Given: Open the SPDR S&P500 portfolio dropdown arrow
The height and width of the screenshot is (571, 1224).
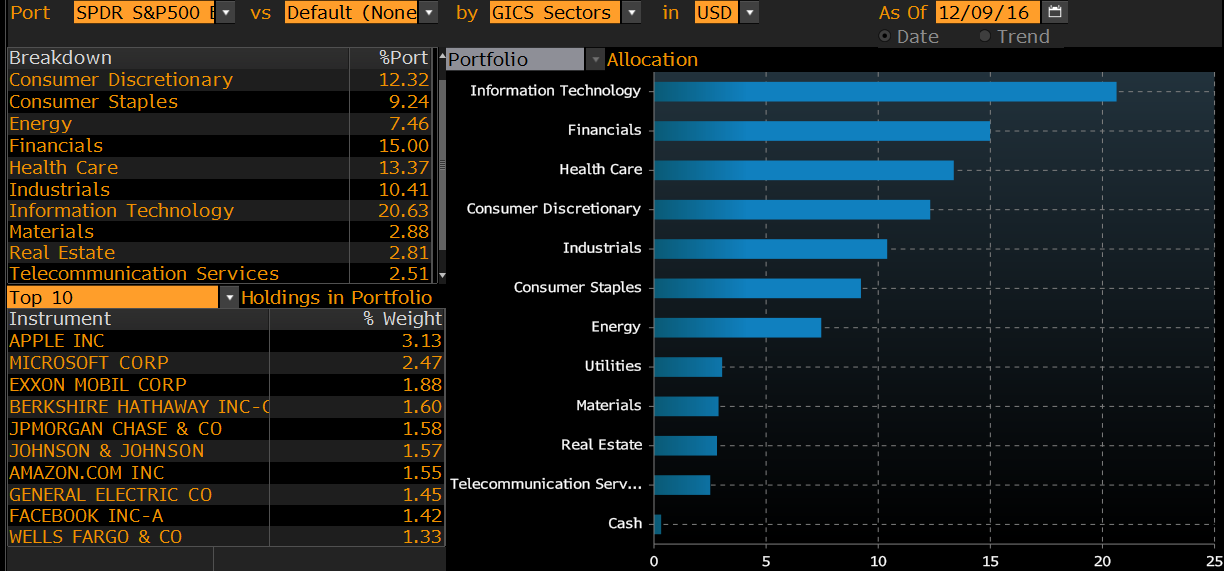Looking at the screenshot, I should click(226, 12).
